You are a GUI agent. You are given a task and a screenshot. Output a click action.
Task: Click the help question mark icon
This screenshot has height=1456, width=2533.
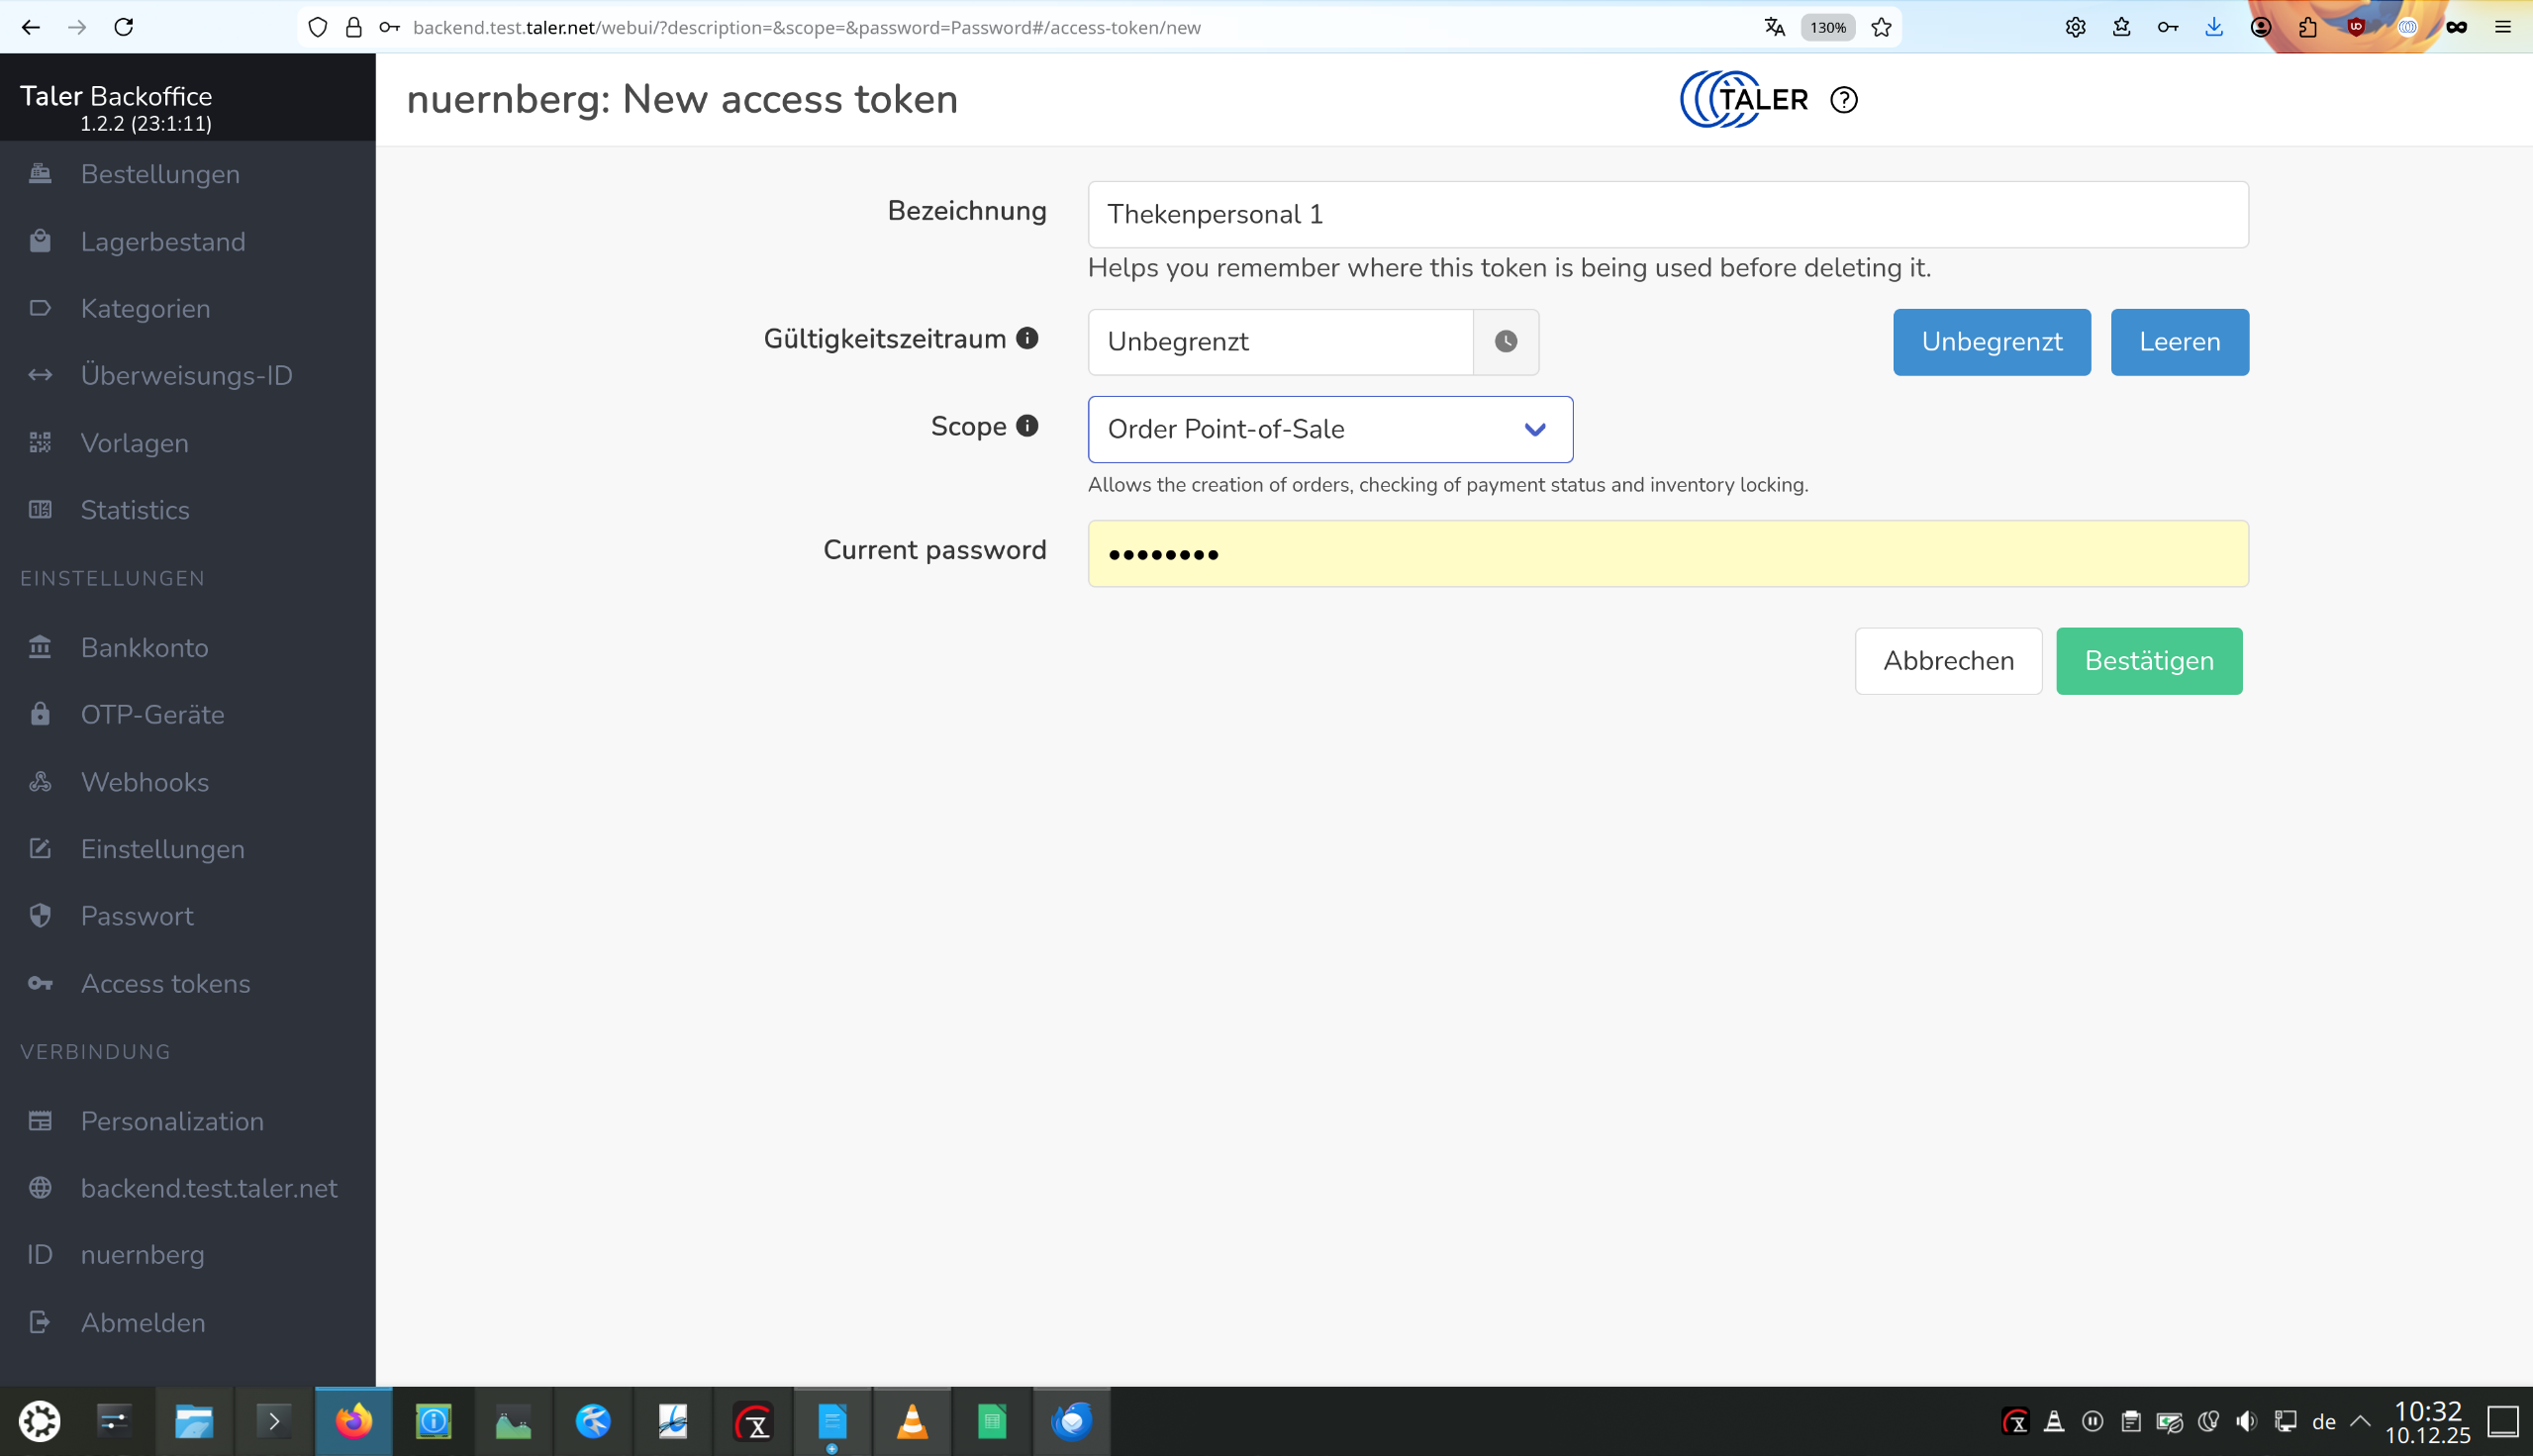click(x=1843, y=100)
